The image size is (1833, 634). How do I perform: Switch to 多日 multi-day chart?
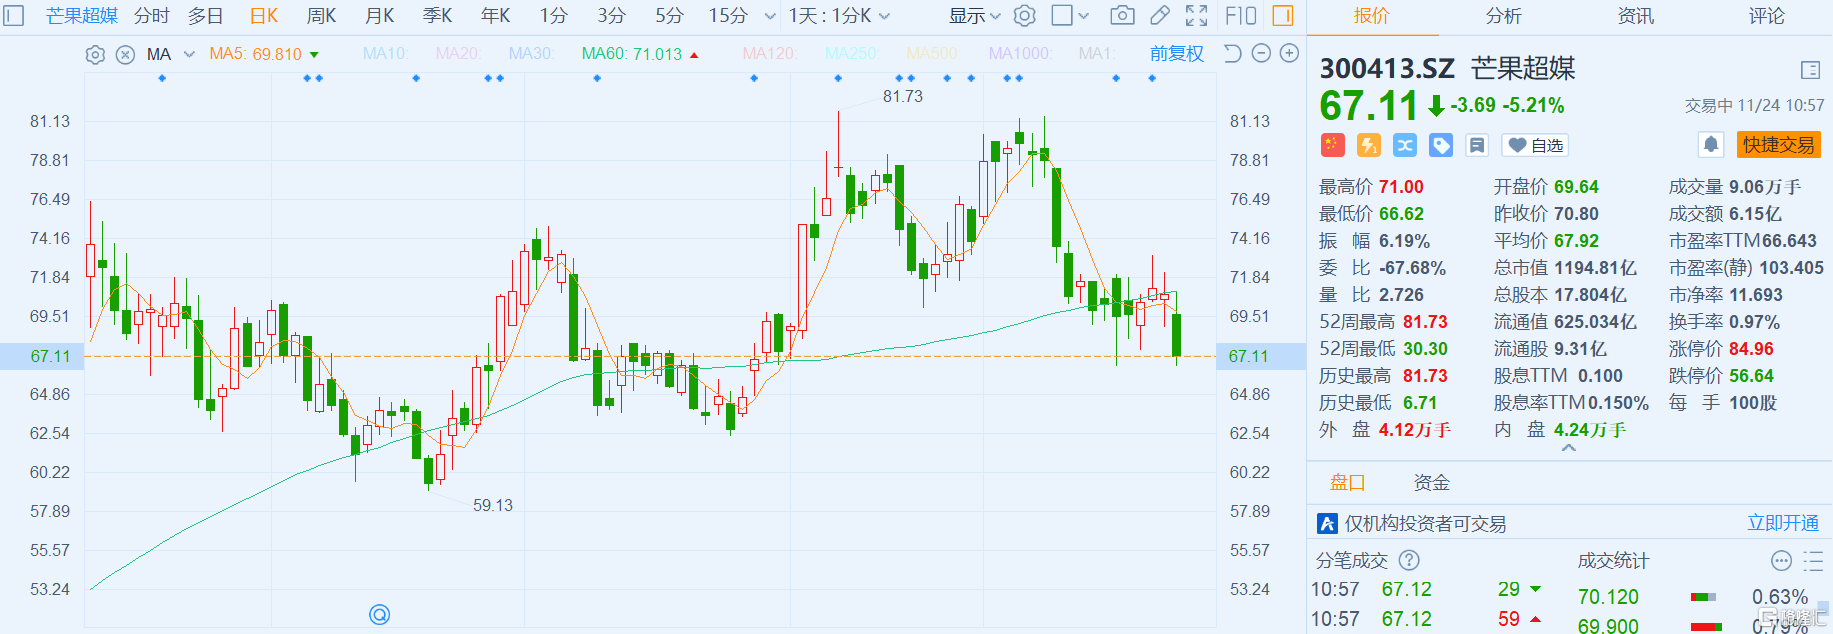pos(206,16)
